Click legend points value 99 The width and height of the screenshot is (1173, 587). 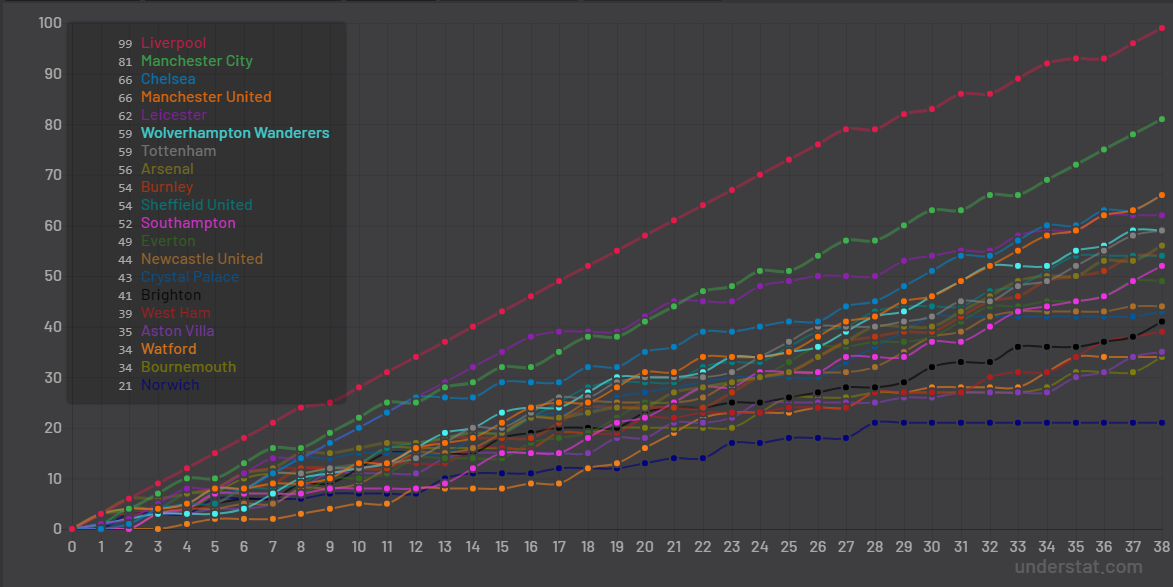point(125,43)
